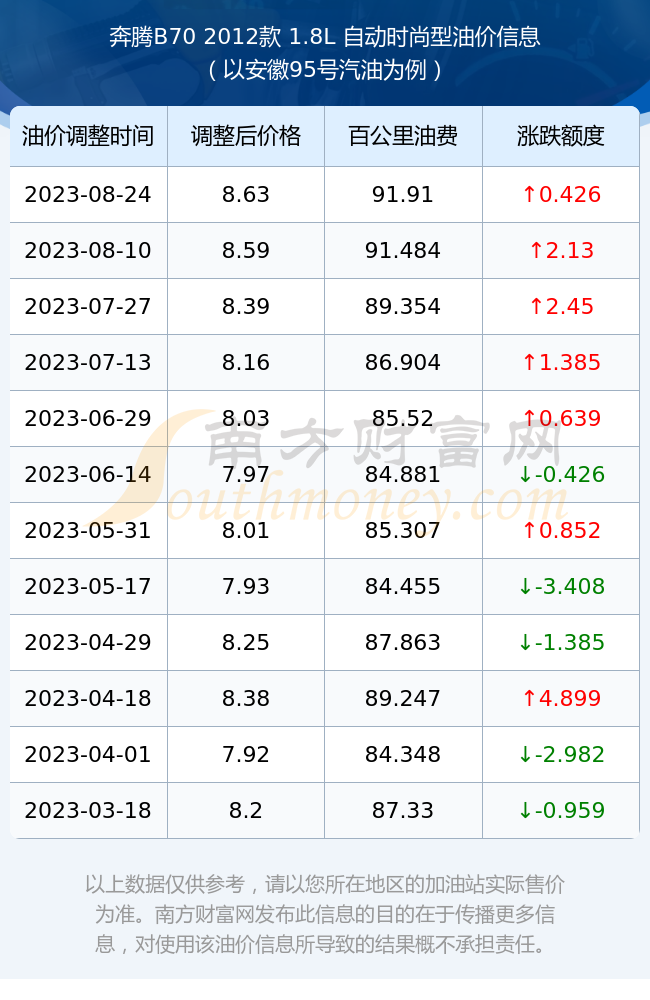
Task: Click the green drop value ↓-0.426
Action: click(x=561, y=474)
